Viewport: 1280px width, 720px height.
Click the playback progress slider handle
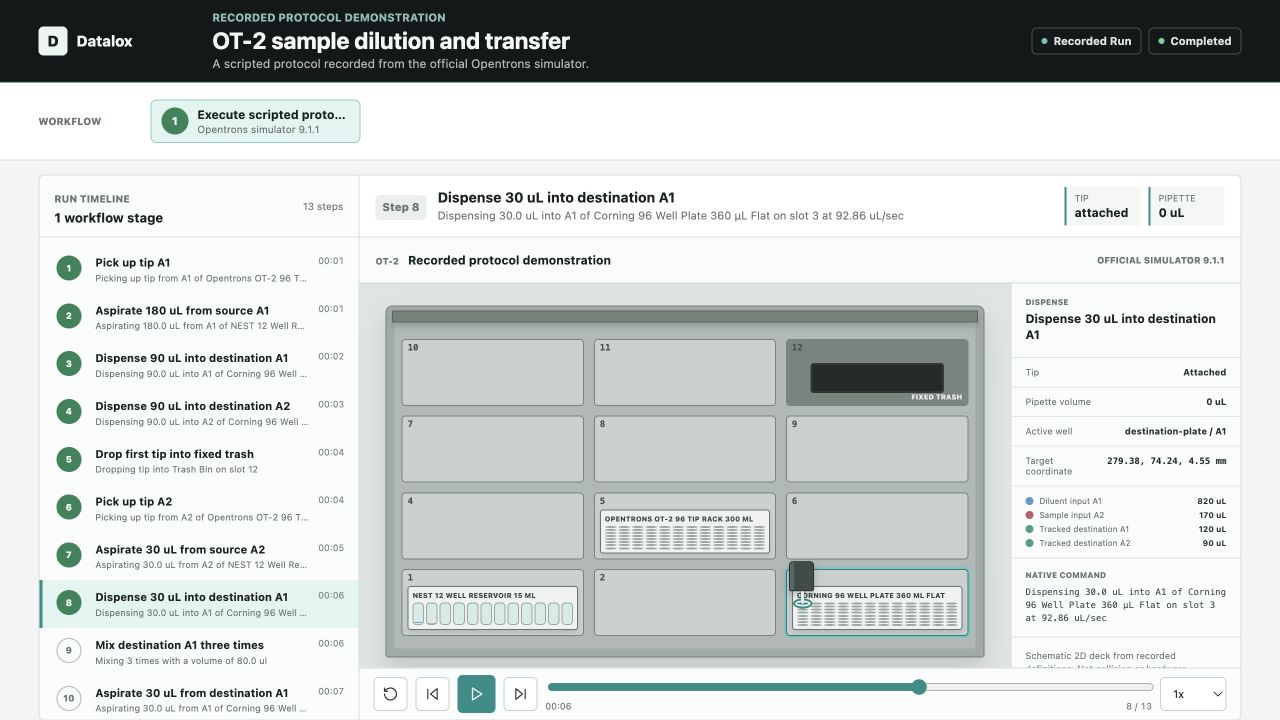919,687
